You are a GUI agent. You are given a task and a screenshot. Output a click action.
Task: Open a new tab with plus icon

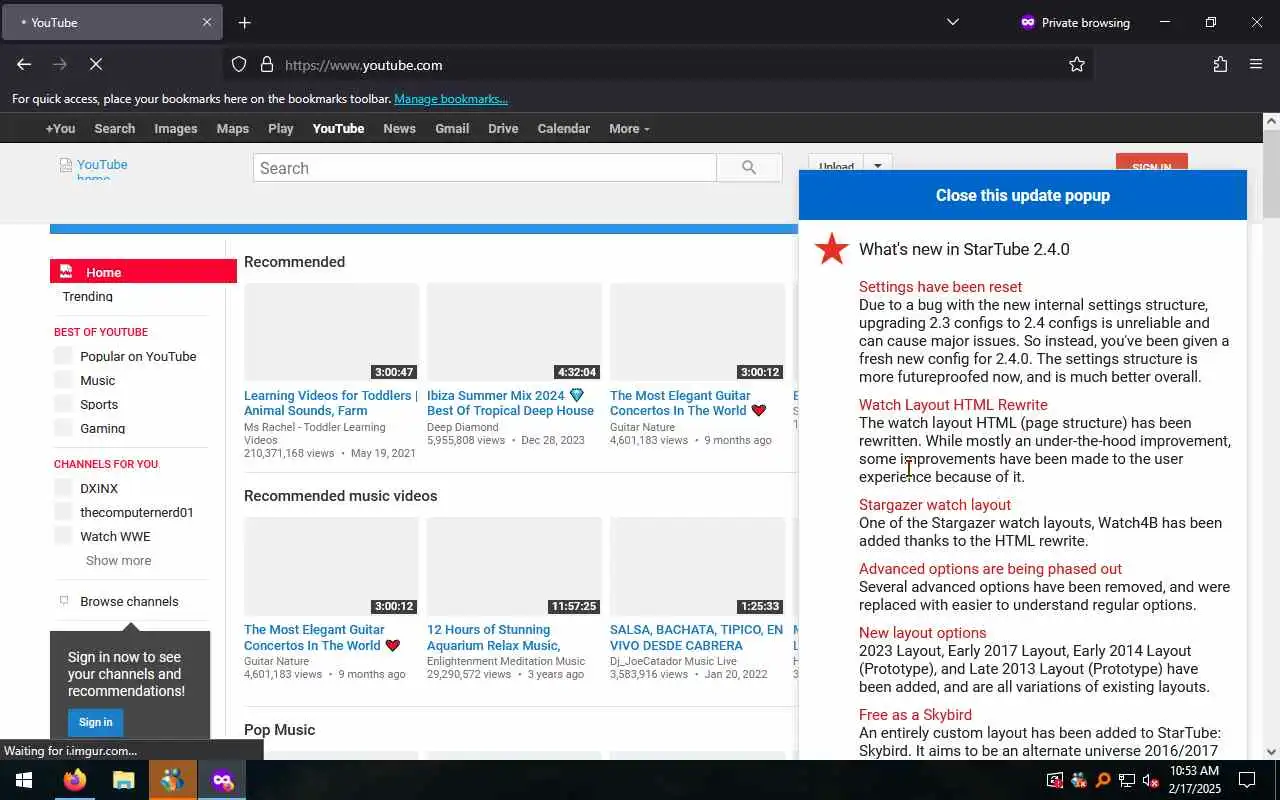(x=244, y=22)
